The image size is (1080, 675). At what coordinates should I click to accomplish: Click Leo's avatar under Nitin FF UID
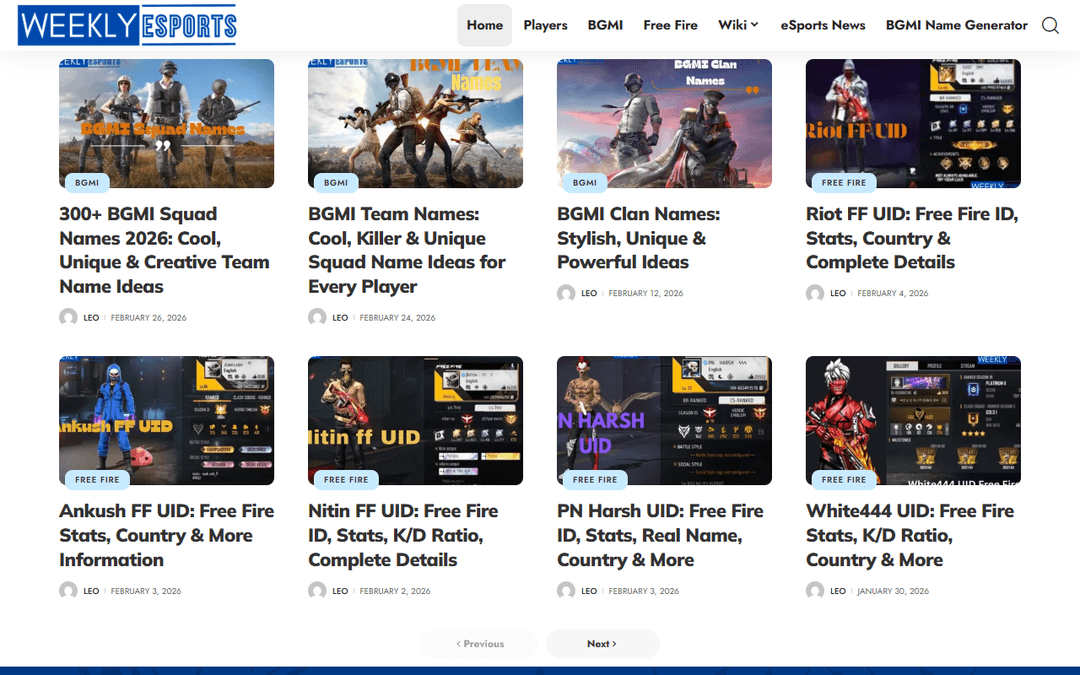[x=317, y=591]
